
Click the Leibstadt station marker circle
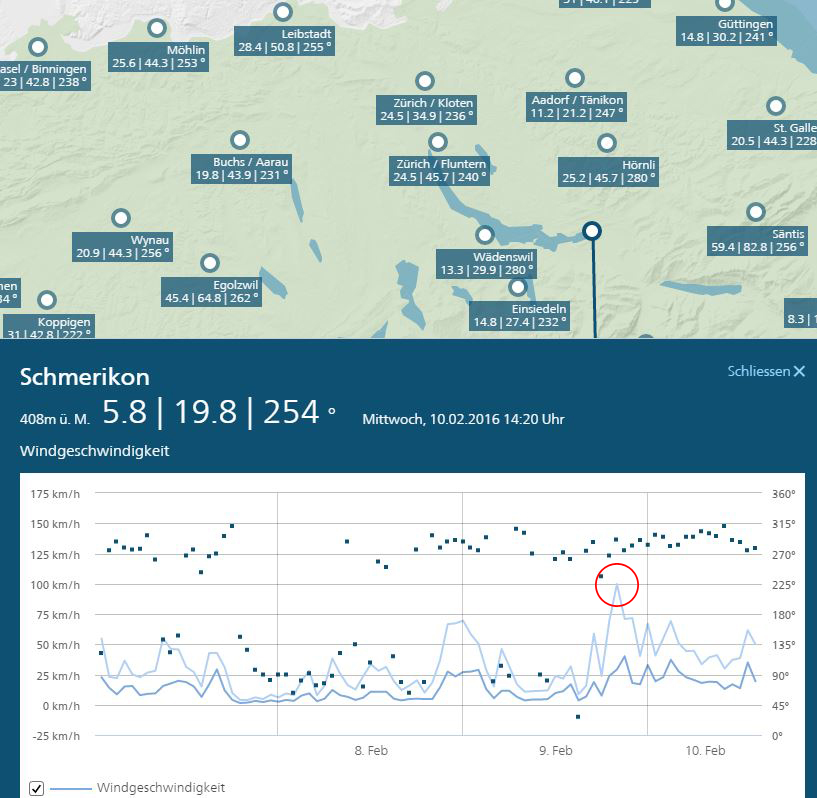[283, 11]
